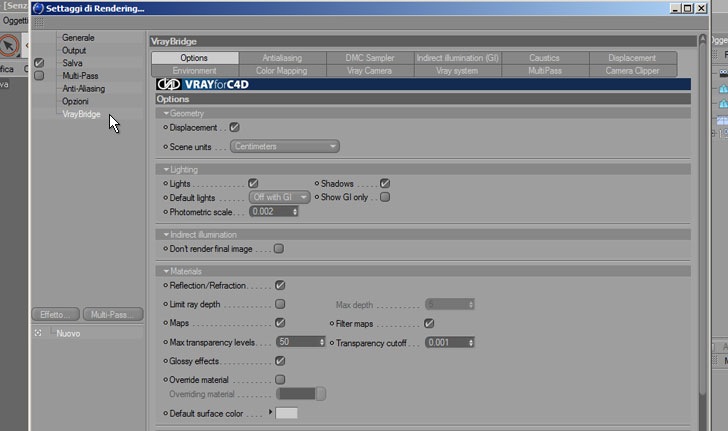
Task: Click the grip icon under the title bar
Action: [x=39, y=22]
